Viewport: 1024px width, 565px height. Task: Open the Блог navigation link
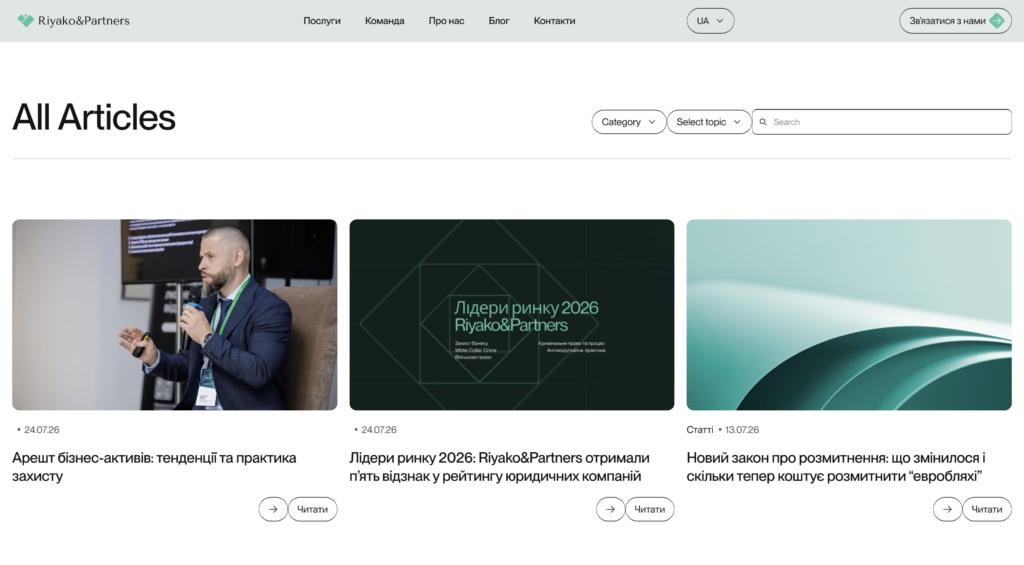tap(499, 21)
